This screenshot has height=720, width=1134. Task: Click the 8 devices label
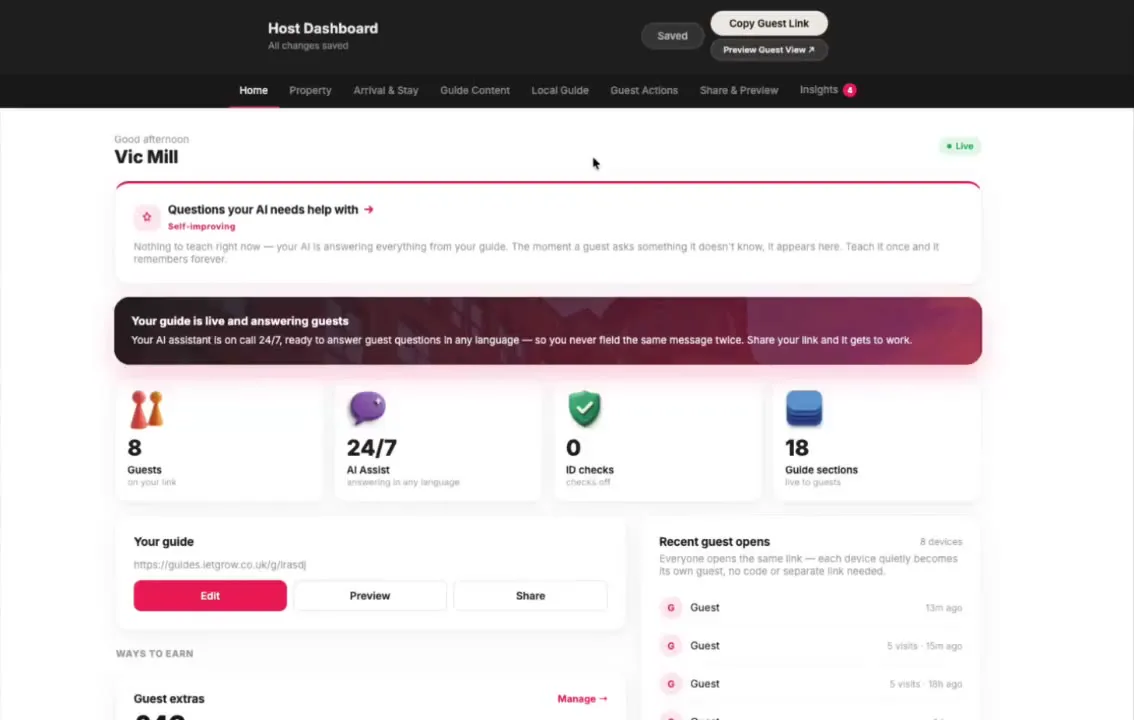(x=940, y=542)
